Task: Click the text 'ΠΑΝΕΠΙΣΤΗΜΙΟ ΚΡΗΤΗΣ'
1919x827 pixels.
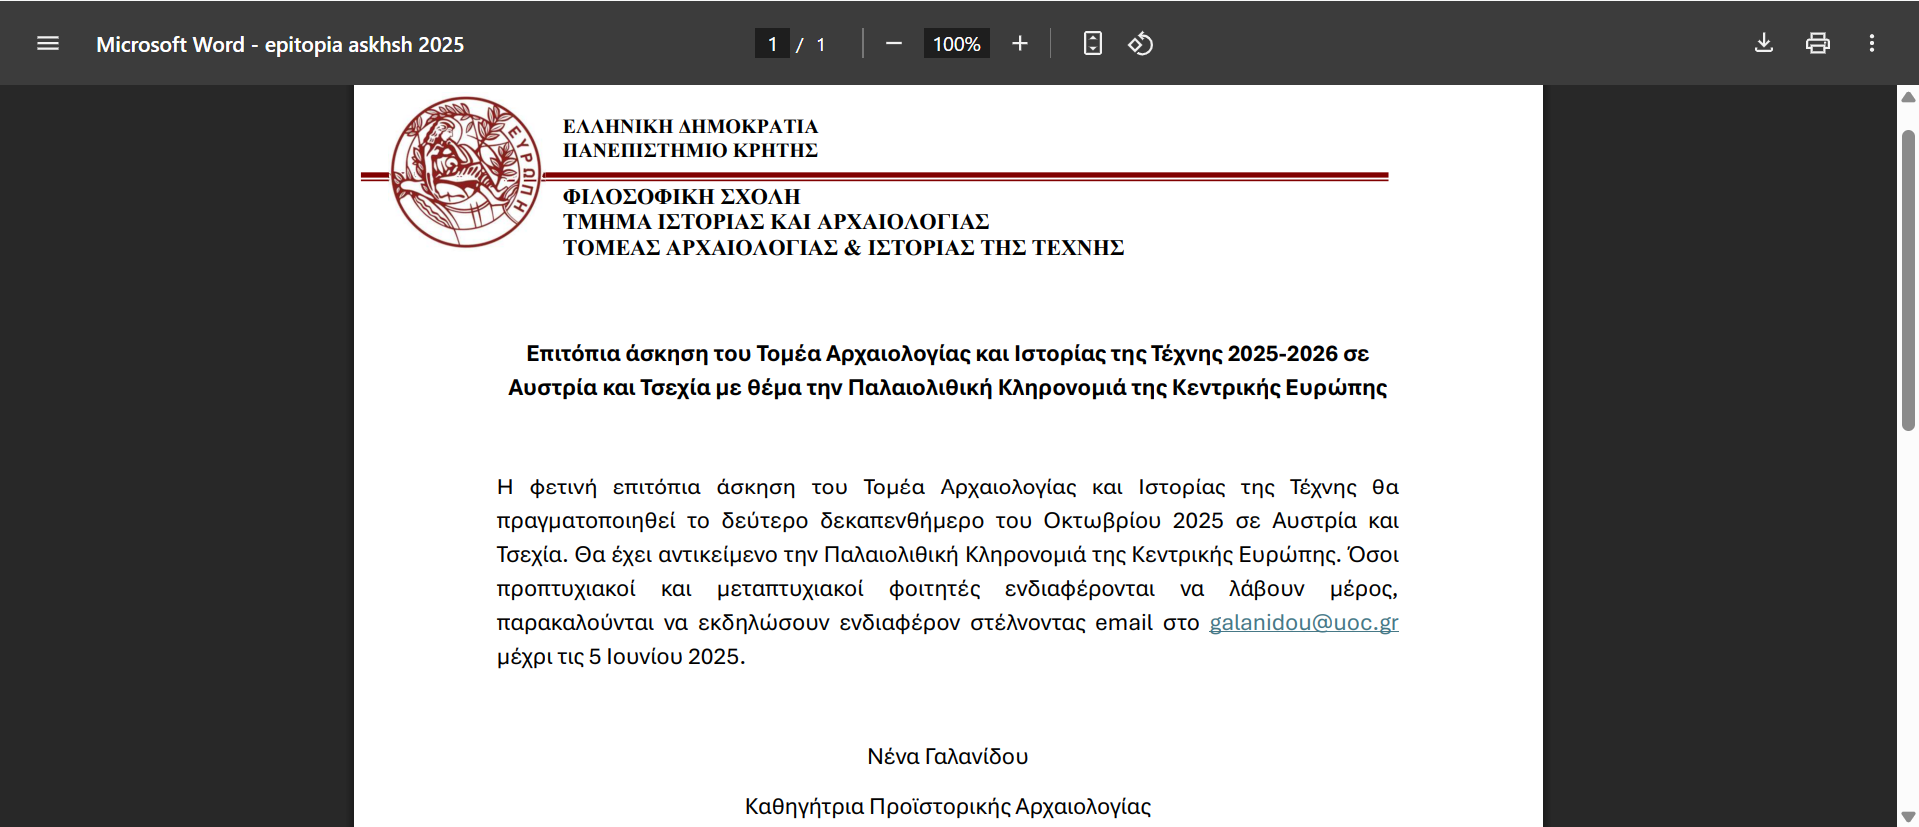Action: point(690,150)
